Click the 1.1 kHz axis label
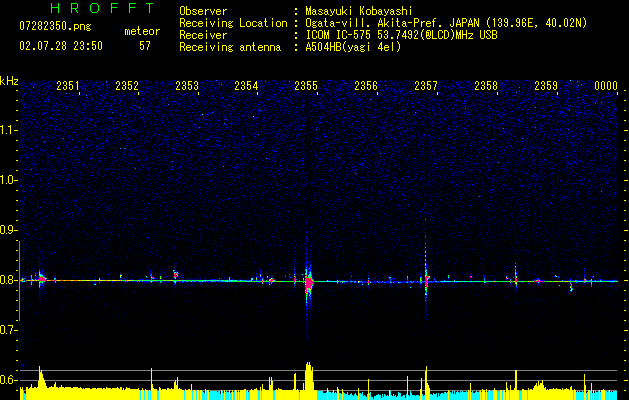 [x=8, y=130]
